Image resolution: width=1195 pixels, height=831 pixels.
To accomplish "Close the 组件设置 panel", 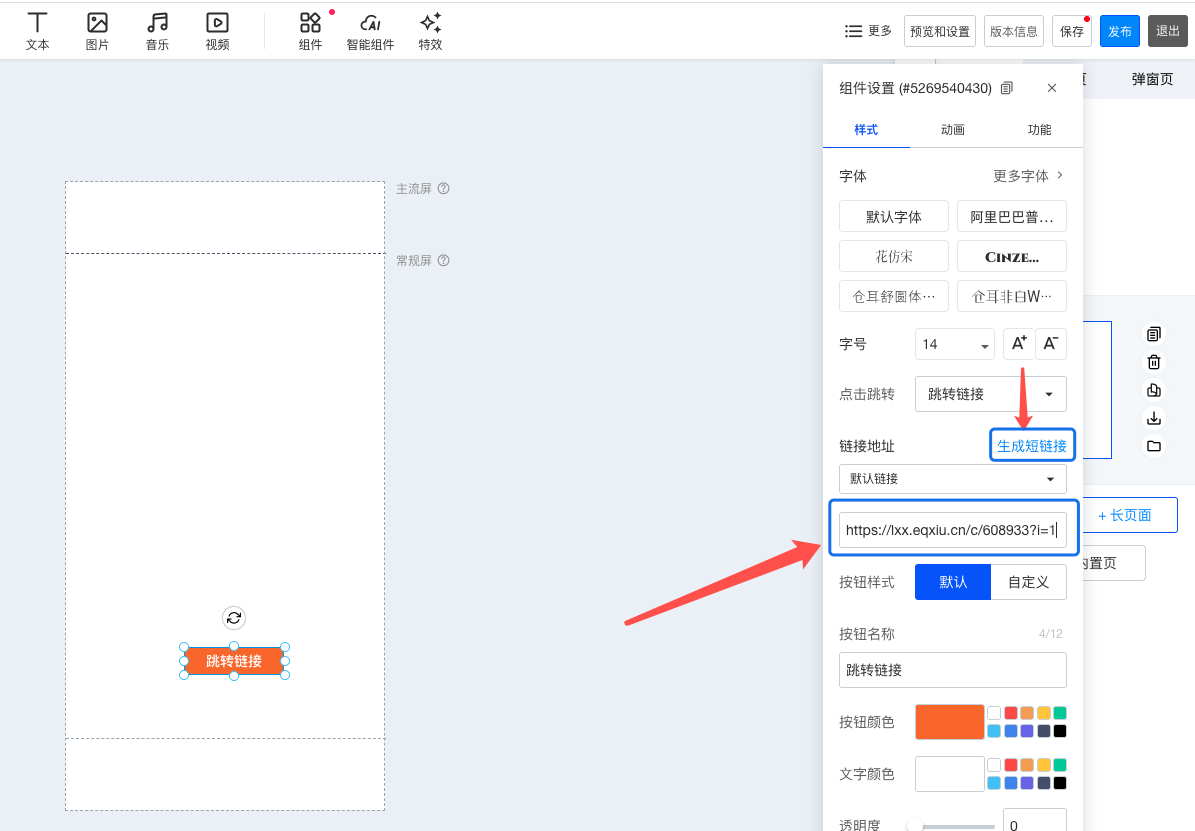I will 1052,88.
